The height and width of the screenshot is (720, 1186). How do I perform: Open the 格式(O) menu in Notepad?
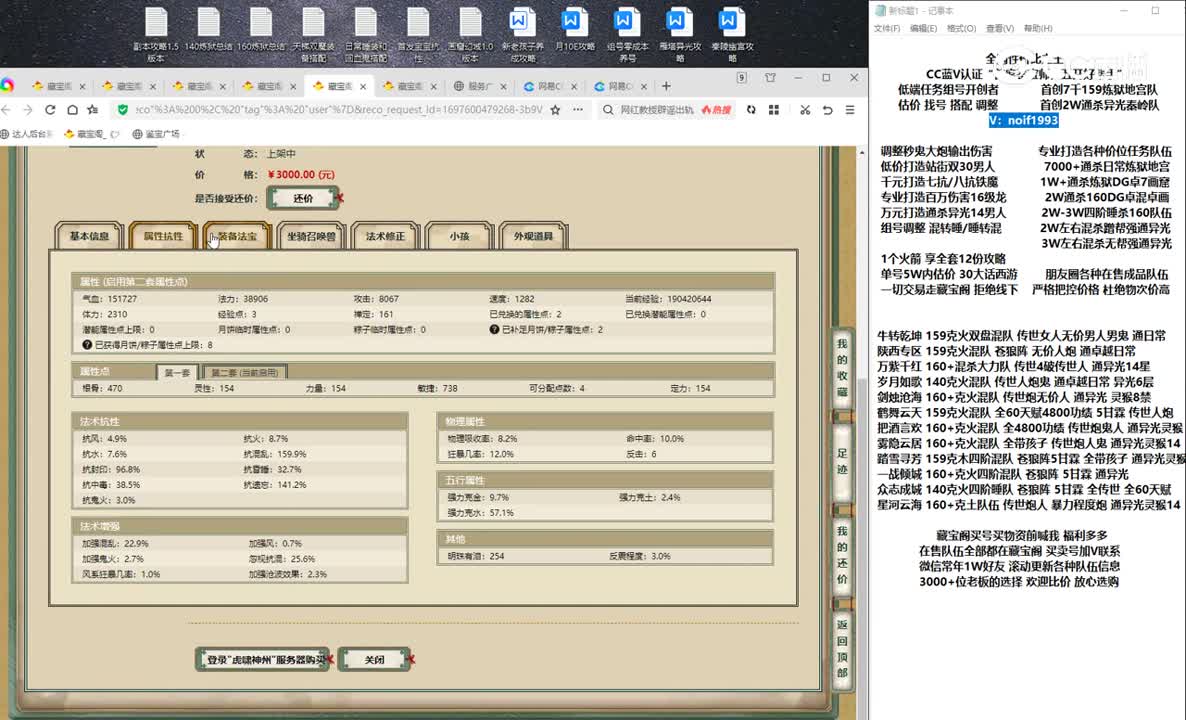tap(961, 28)
